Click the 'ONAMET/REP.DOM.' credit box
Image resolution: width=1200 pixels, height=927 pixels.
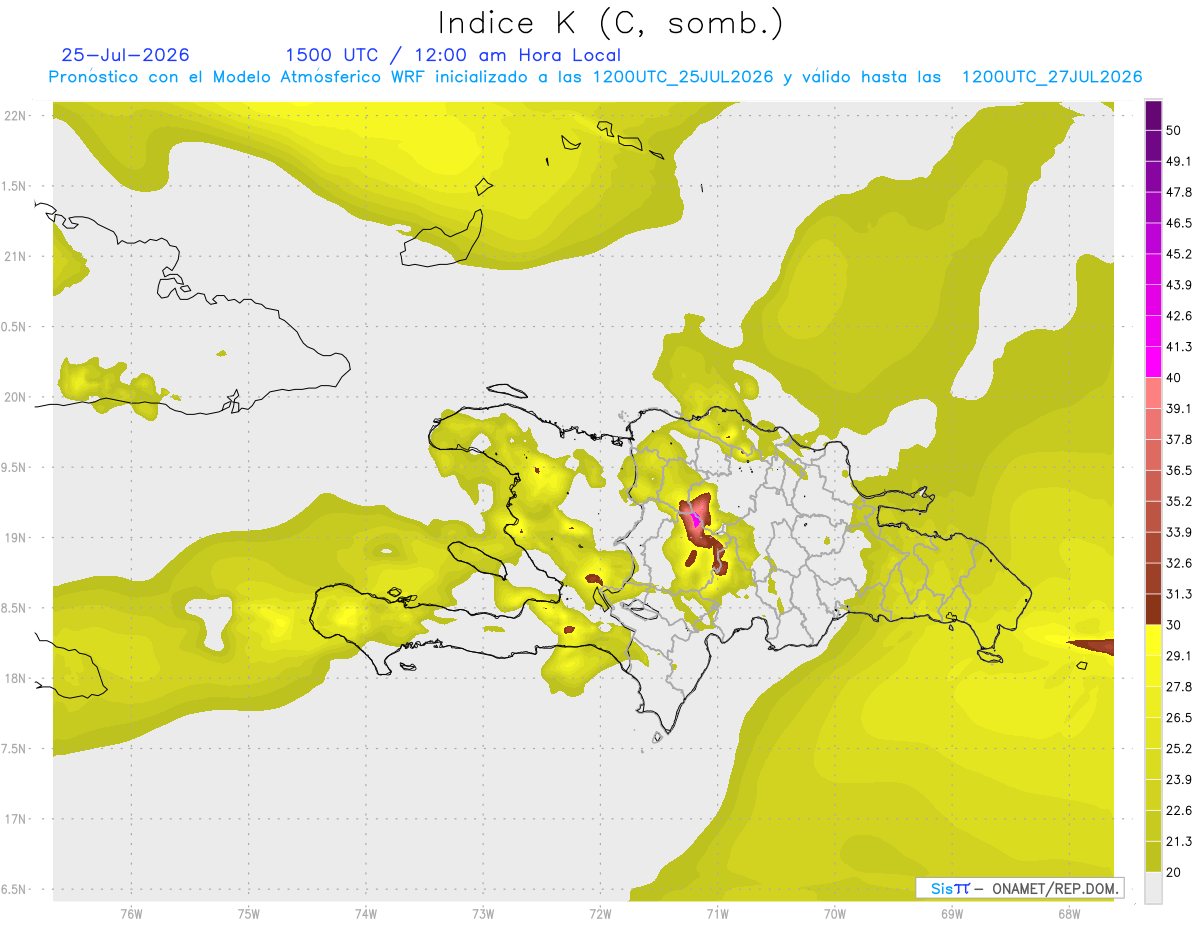1020,888
